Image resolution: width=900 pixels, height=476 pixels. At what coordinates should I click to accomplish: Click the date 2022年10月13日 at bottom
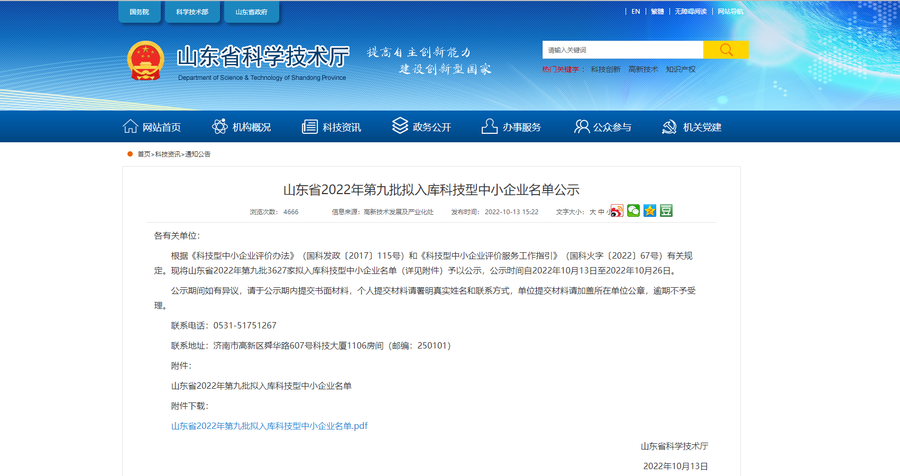pos(675,466)
